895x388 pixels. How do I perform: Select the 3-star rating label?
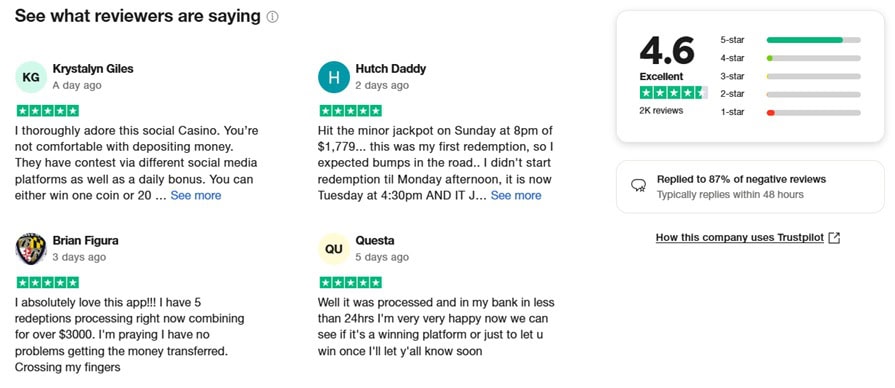point(732,76)
